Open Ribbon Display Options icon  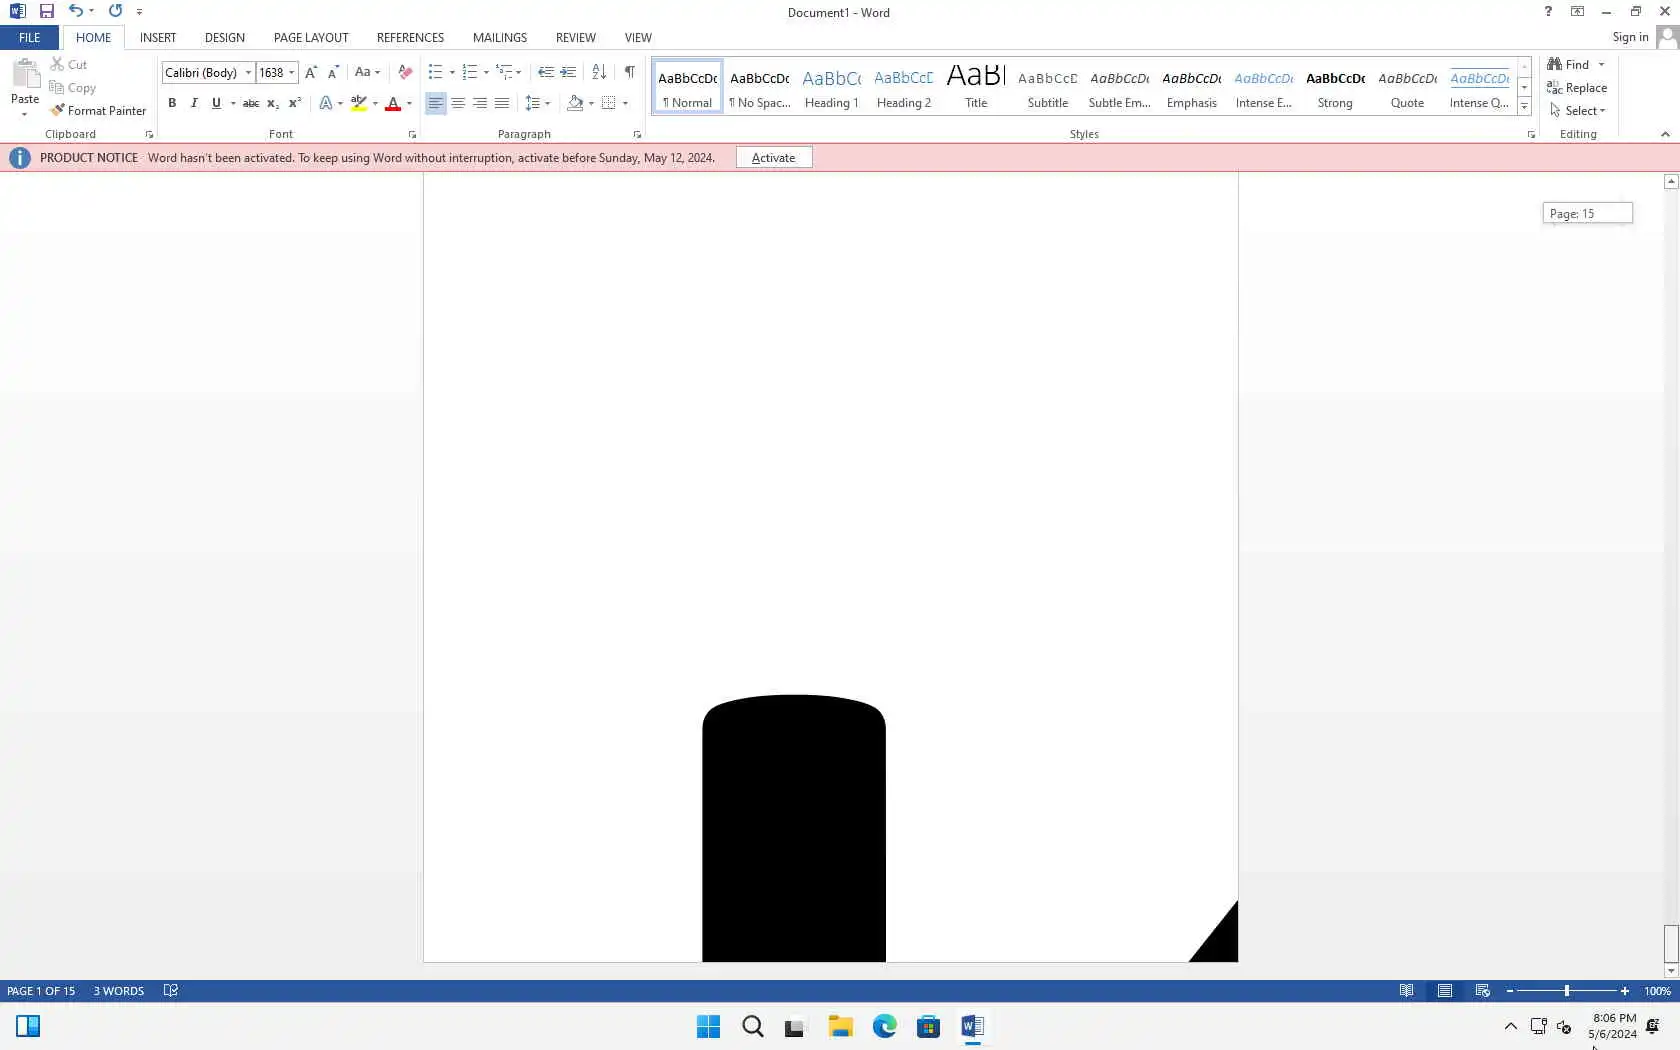pyautogui.click(x=1577, y=12)
